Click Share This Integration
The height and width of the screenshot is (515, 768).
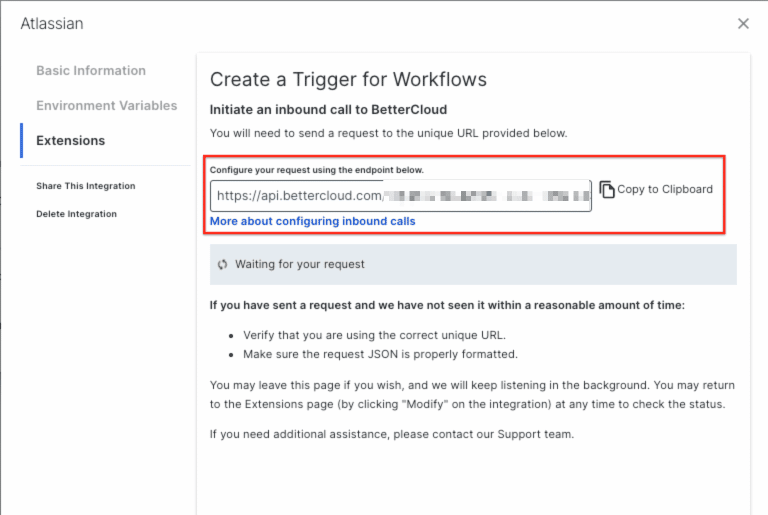[86, 186]
